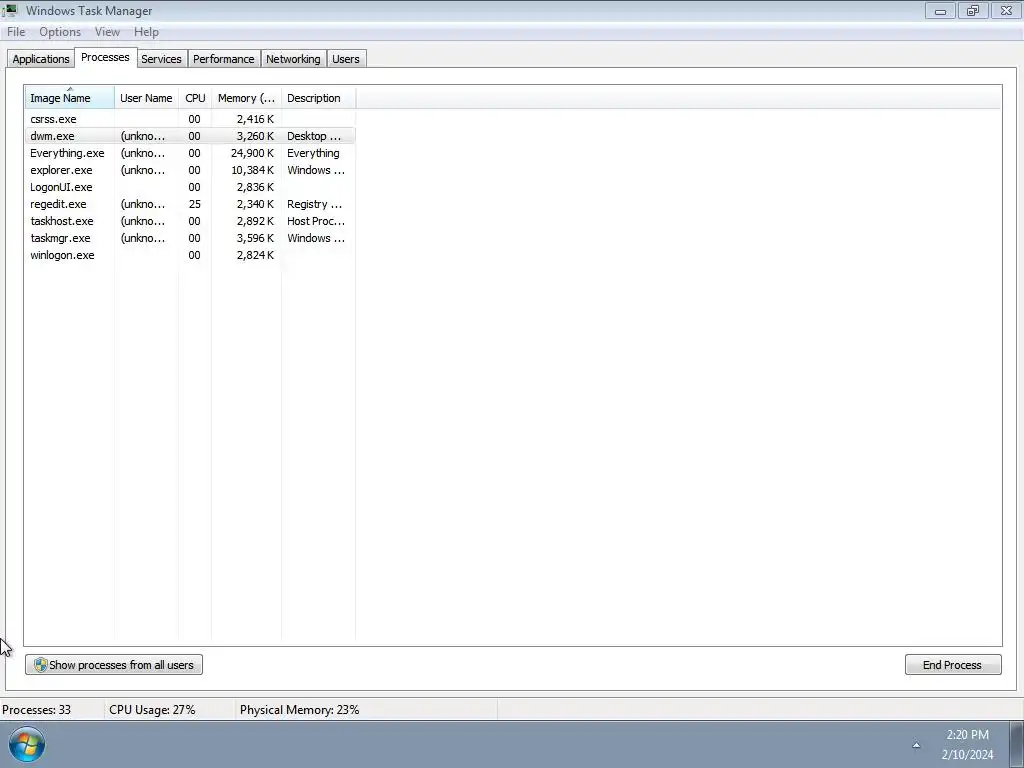Screen dimensions: 1024x768
Task: Select the dwm.exe process
Action: click(190, 136)
